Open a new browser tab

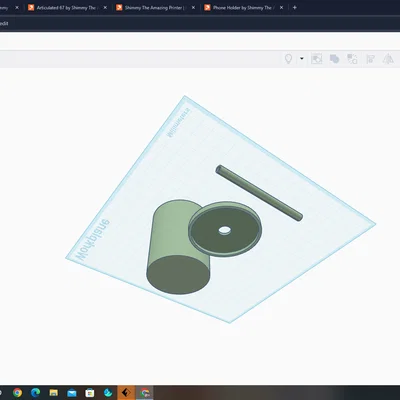pos(295,7)
